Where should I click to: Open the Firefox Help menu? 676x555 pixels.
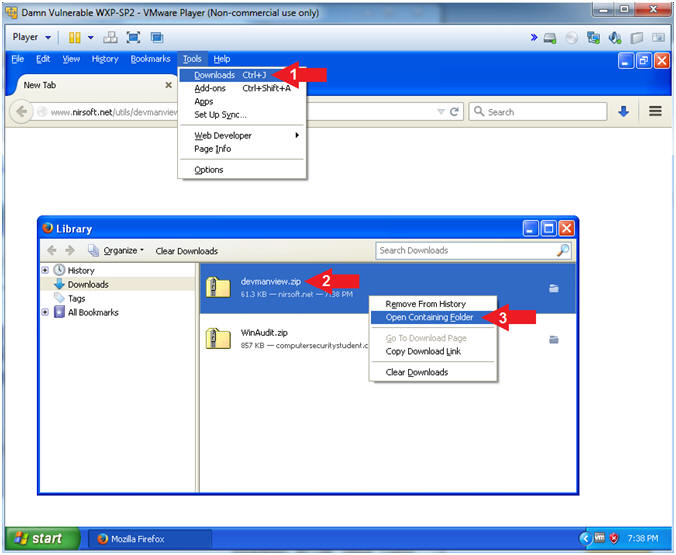[x=222, y=59]
